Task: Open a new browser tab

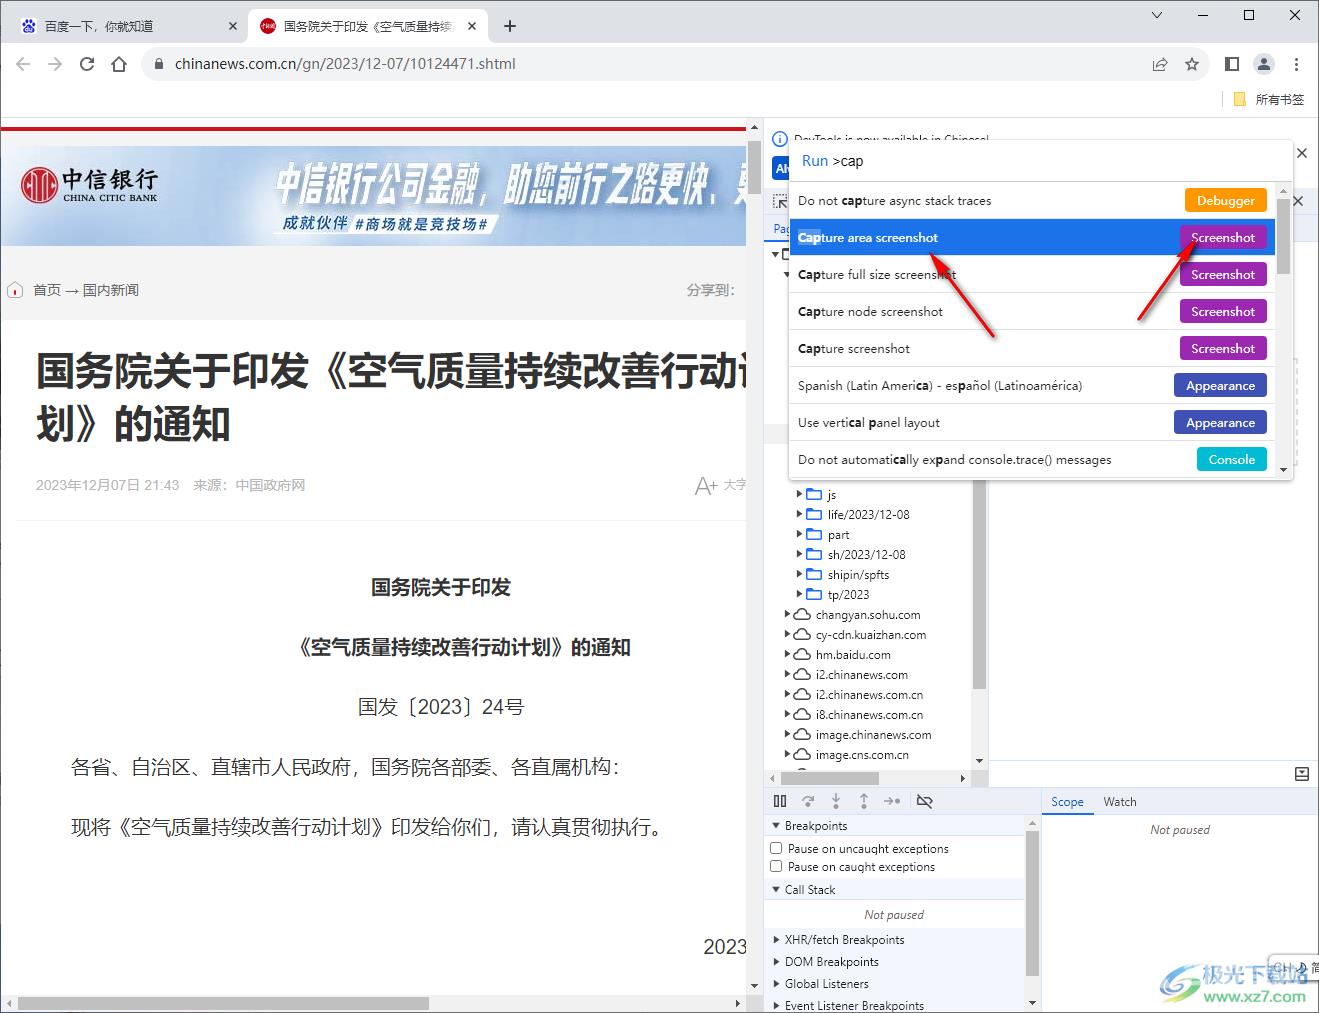Action: tap(510, 26)
